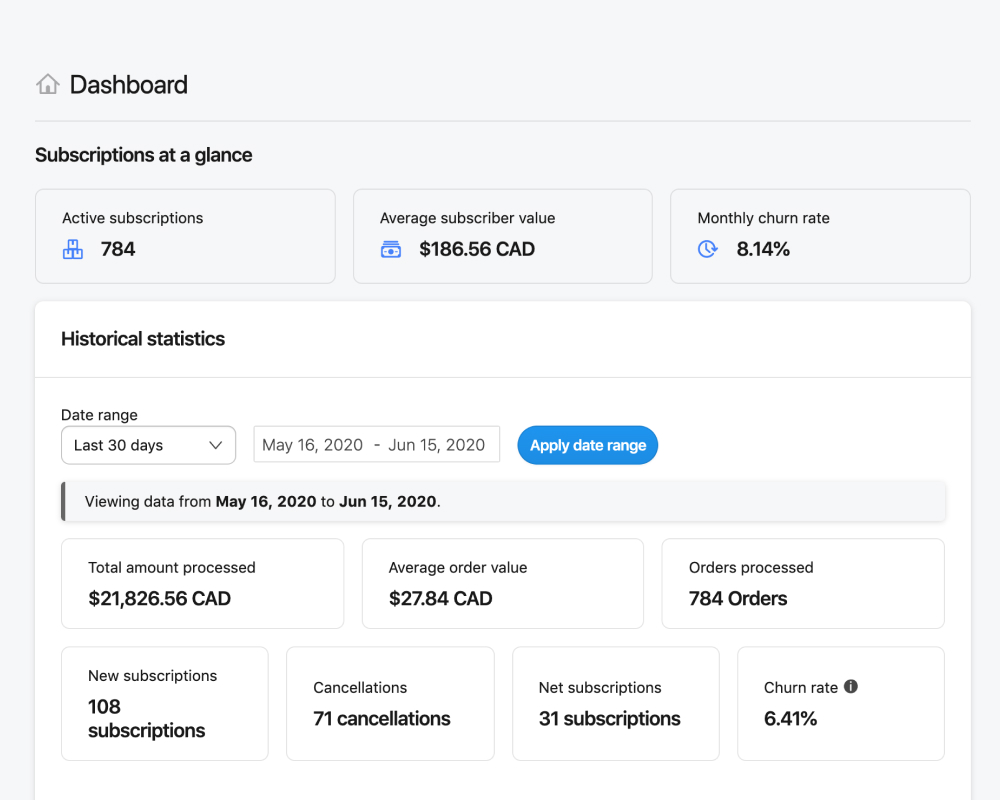1000x800 pixels.
Task: Click the 784 Orders value
Action: click(738, 599)
